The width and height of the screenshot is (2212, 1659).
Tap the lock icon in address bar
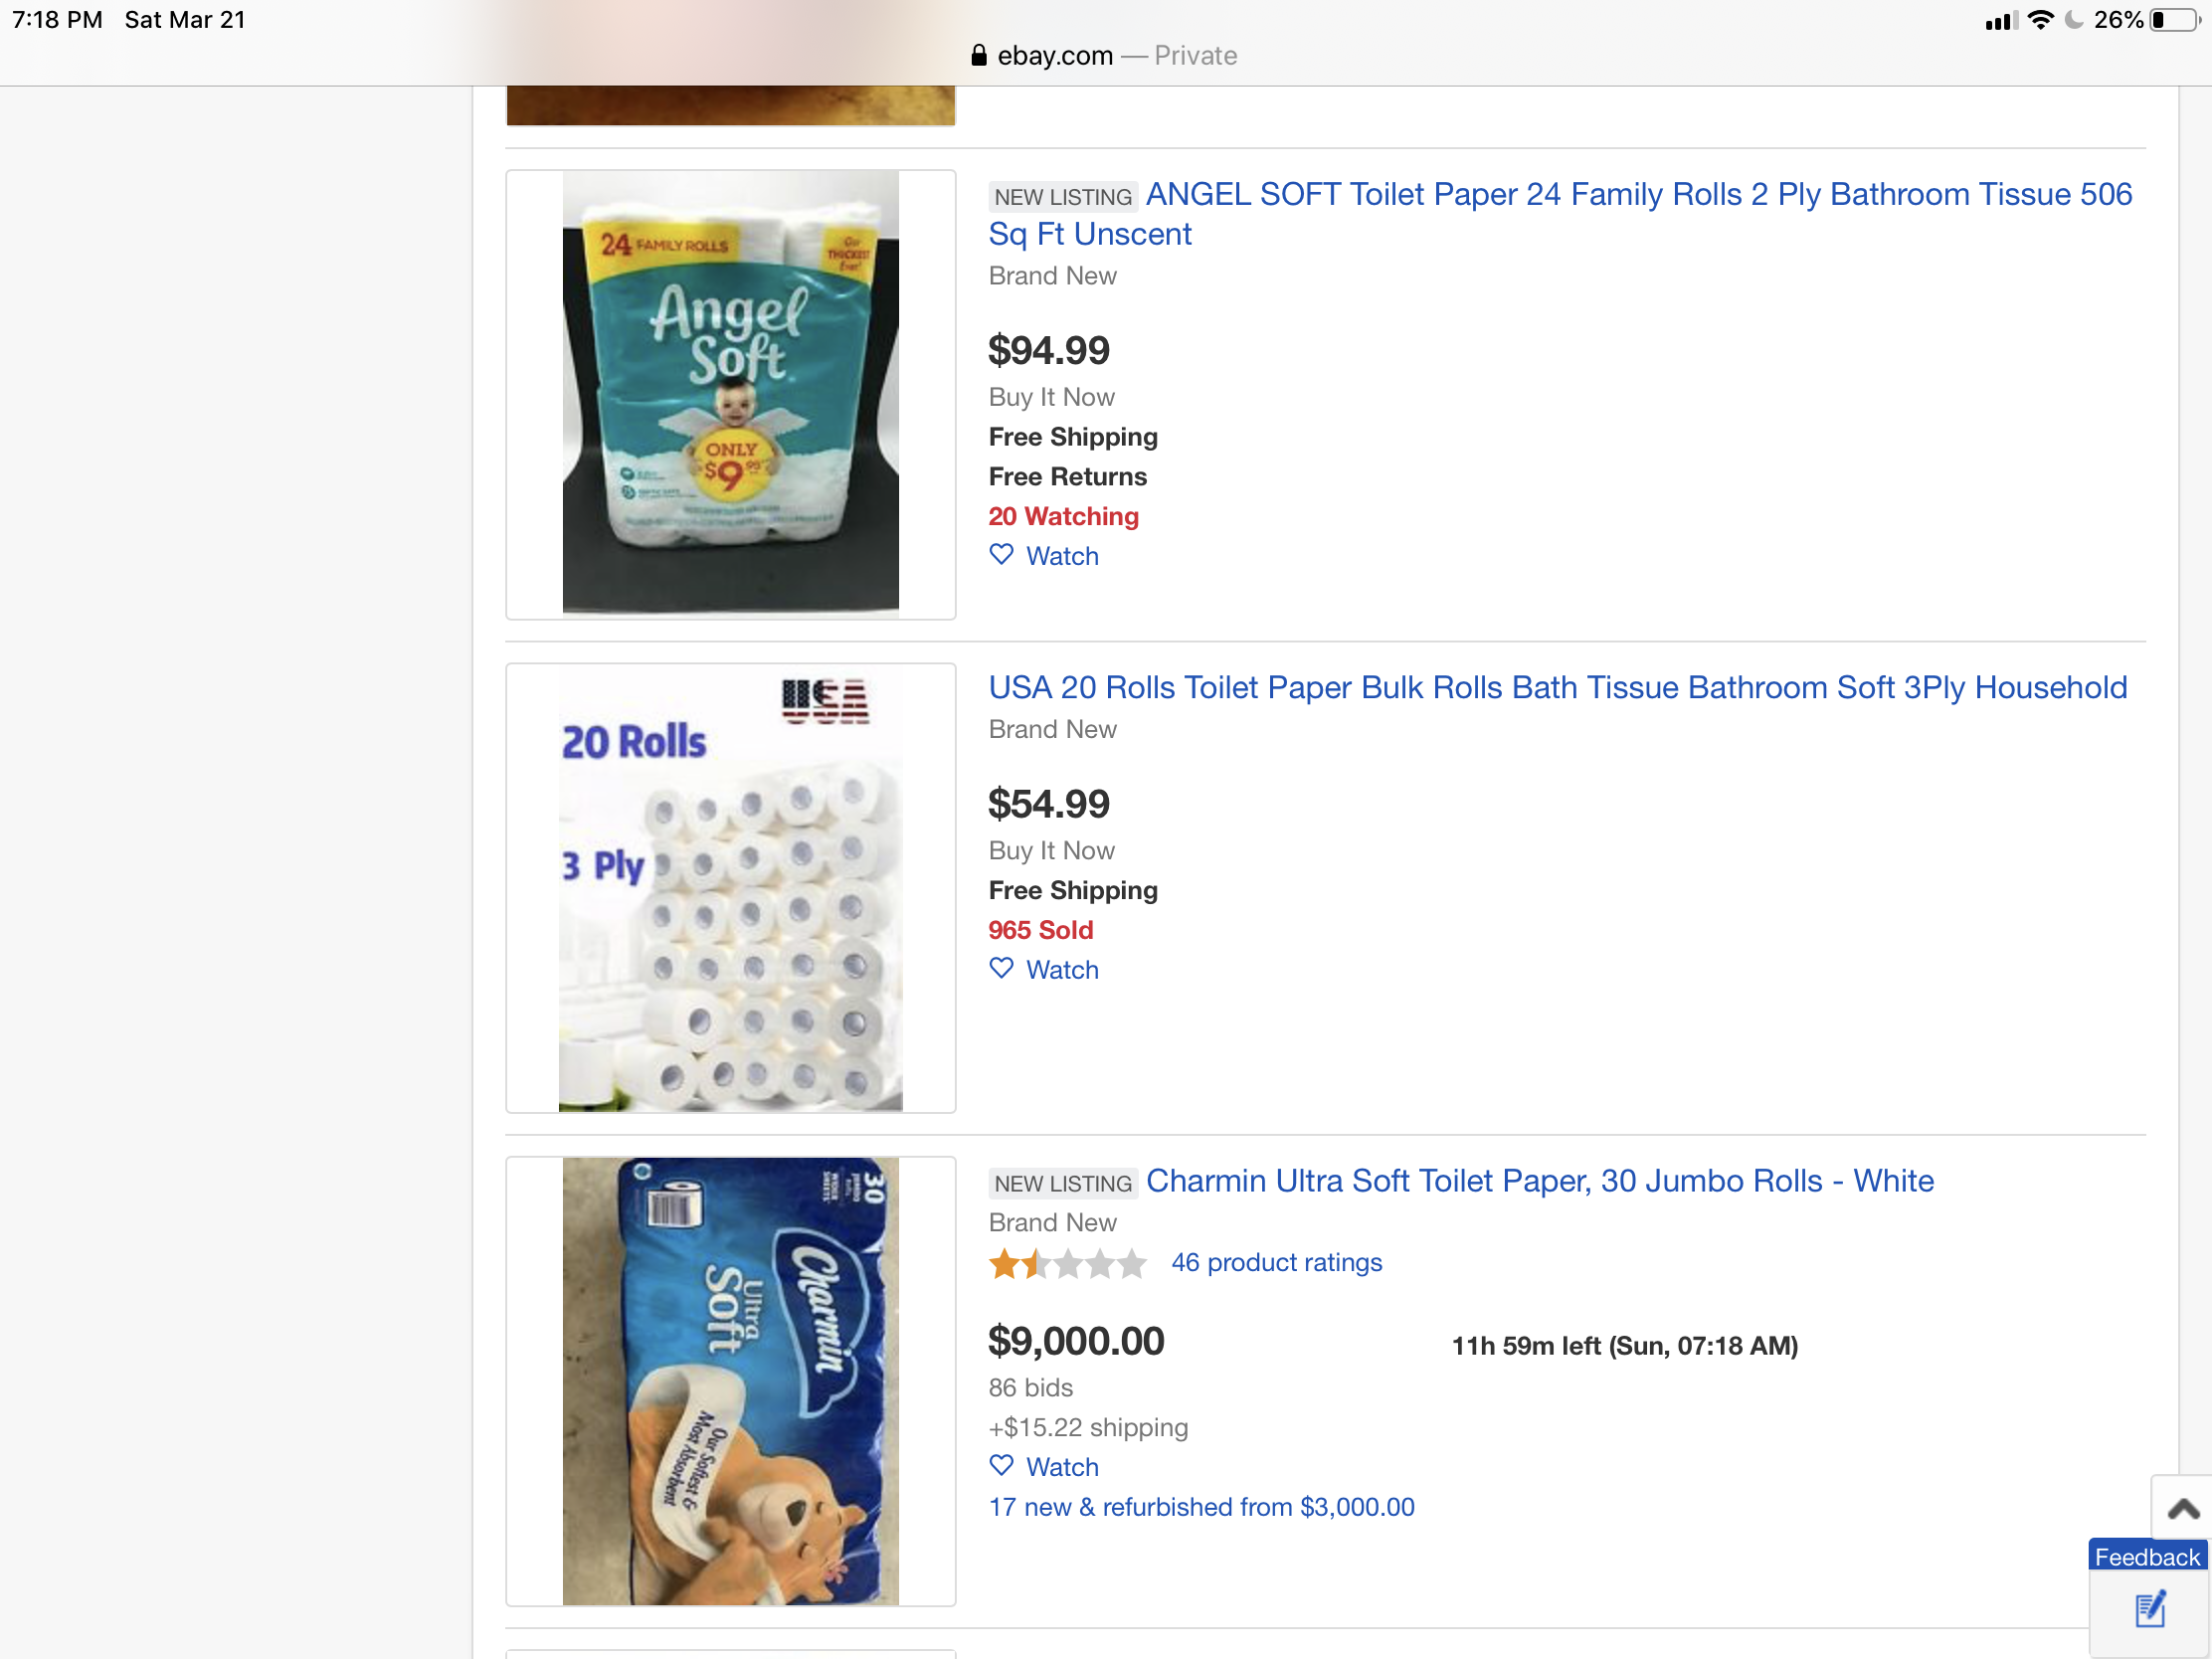pyautogui.click(x=979, y=56)
